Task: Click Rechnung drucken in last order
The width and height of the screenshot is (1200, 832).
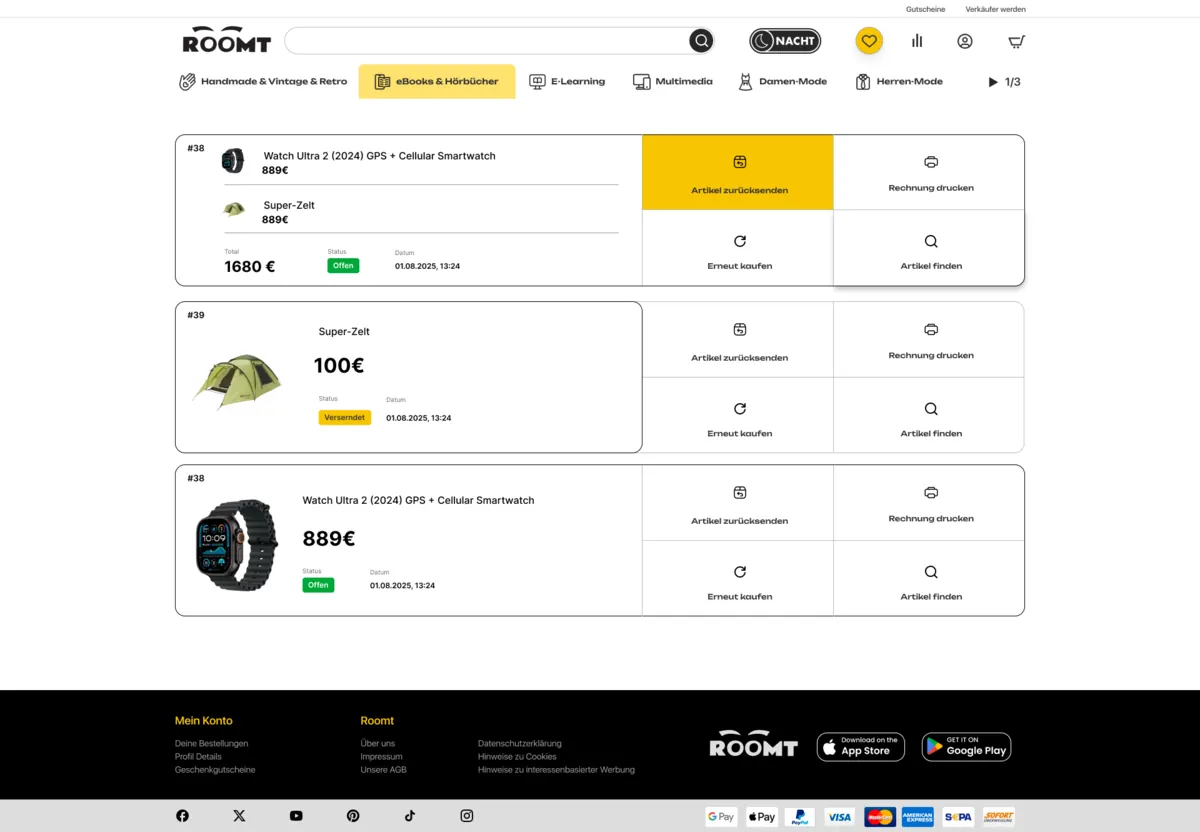Action: click(x=929, y=503)
